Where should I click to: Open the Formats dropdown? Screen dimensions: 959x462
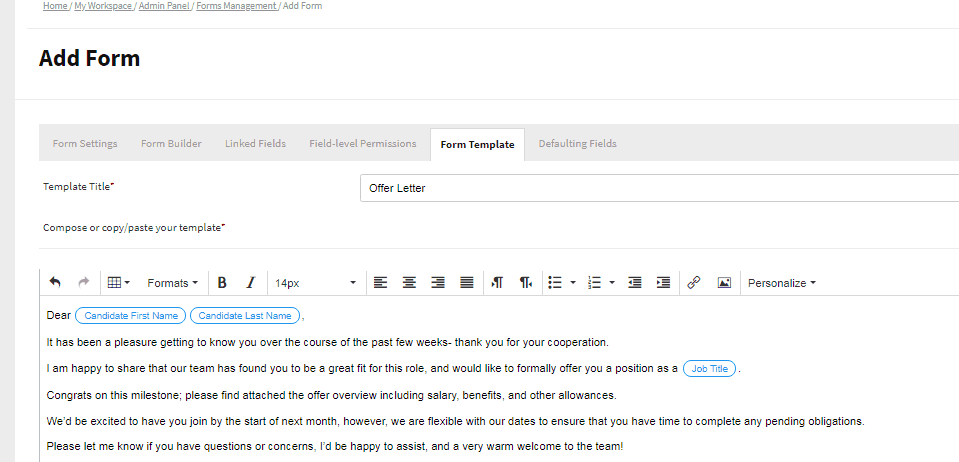click(x=172, y=283)
